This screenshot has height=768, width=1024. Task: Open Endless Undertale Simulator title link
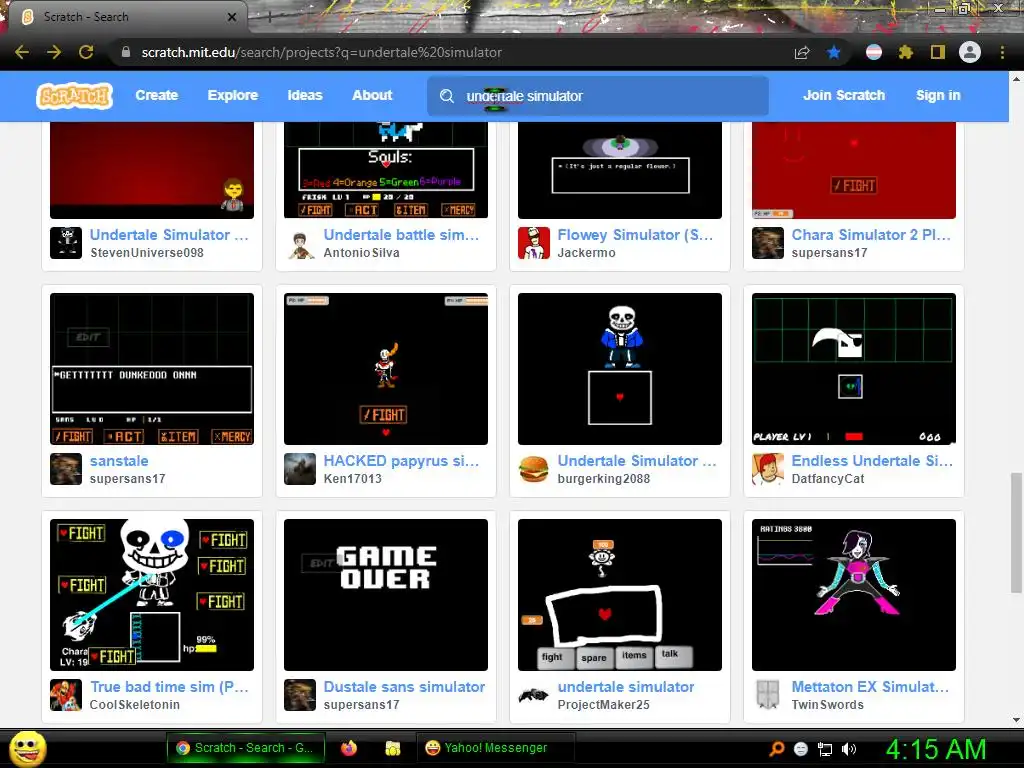pos(872,461)
